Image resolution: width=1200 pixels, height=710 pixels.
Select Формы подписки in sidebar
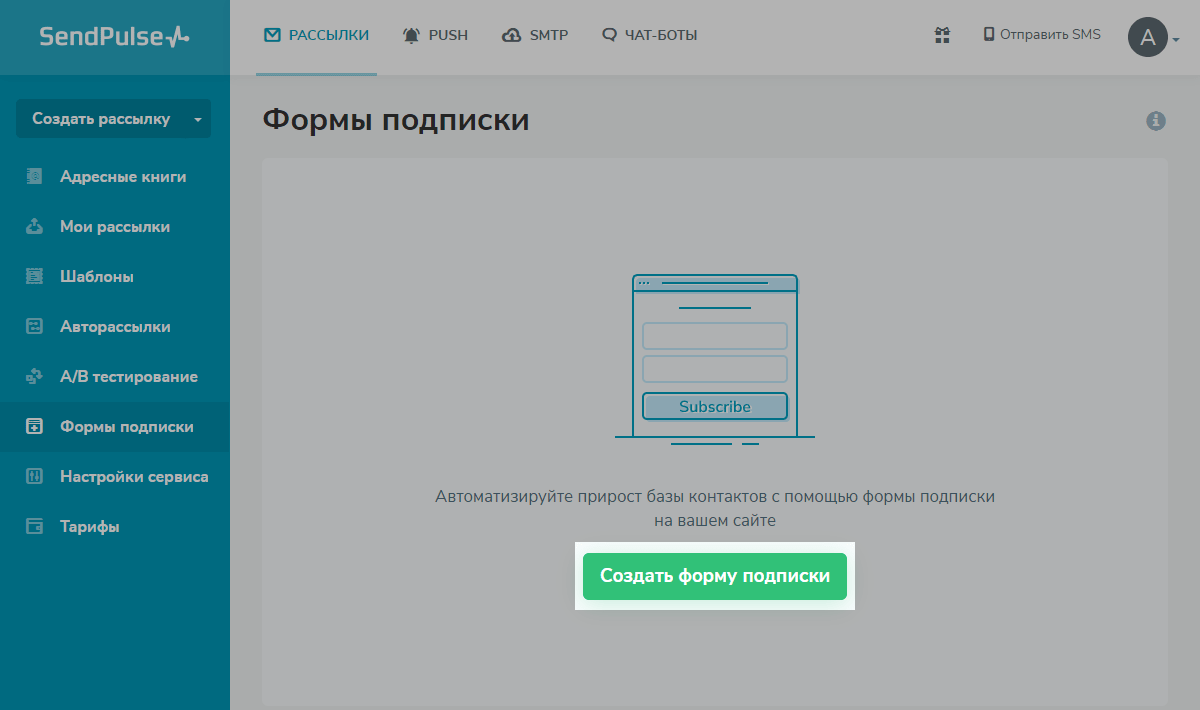click(x=115, y=427)
